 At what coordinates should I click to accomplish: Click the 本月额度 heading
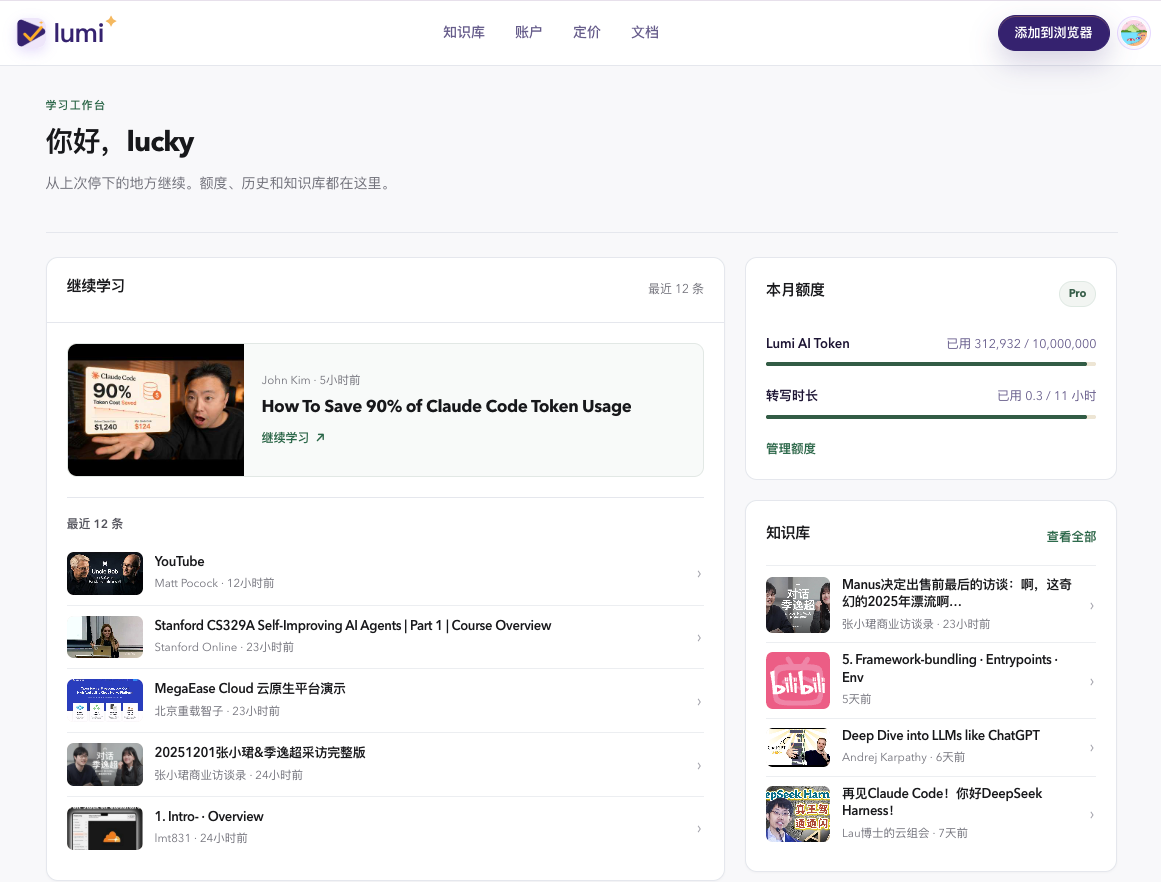point(795,290)
